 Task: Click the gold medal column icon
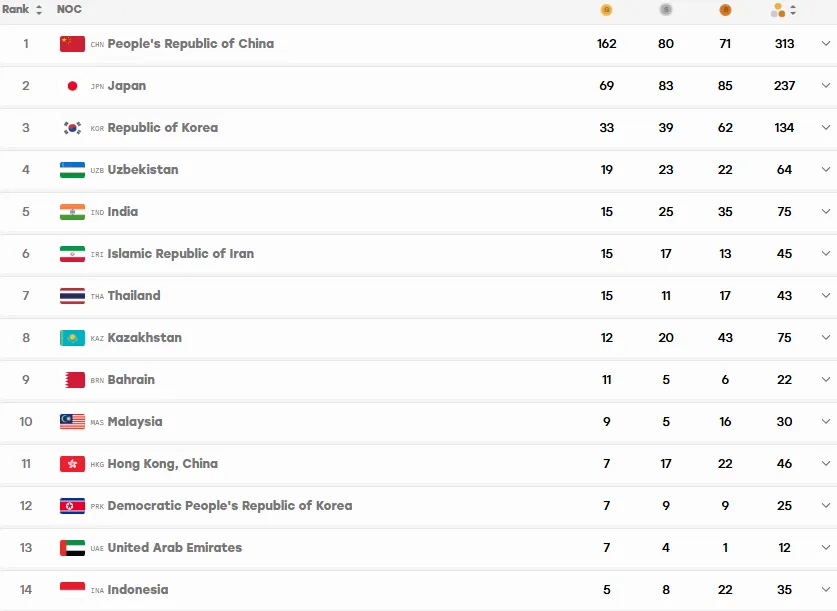[x=606, y=10]
